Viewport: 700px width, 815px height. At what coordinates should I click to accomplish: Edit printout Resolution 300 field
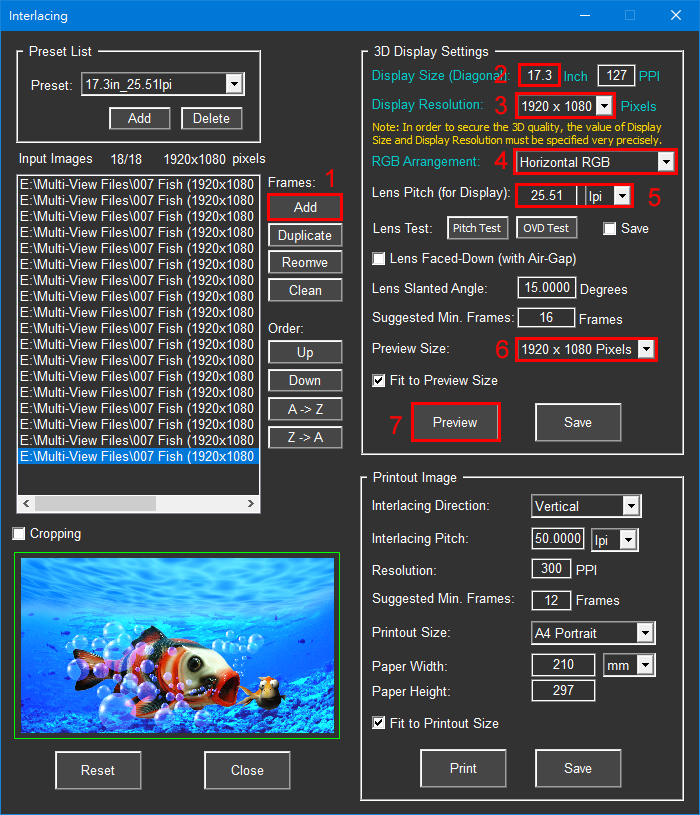click(551, 569)
